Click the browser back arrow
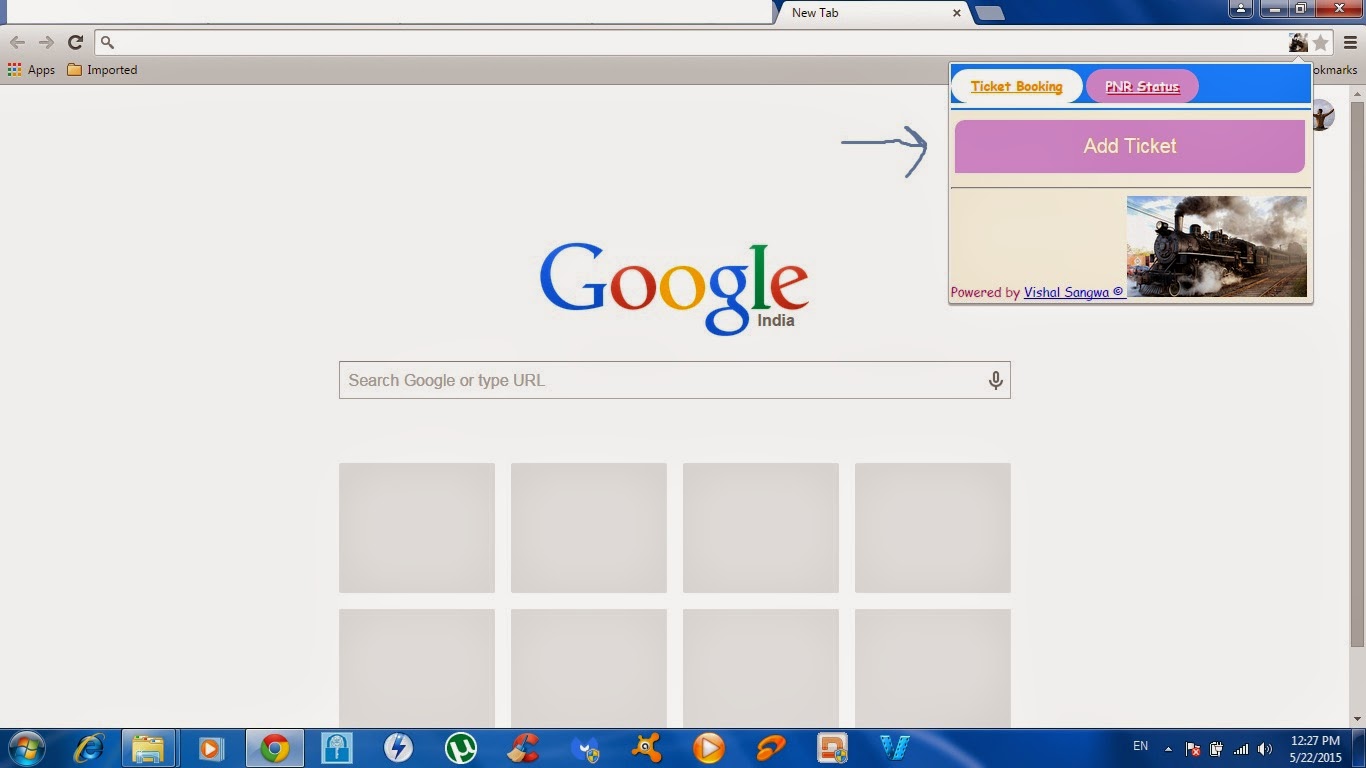The width and height of the screenshot is (1366, 768). tap(17, 42)
